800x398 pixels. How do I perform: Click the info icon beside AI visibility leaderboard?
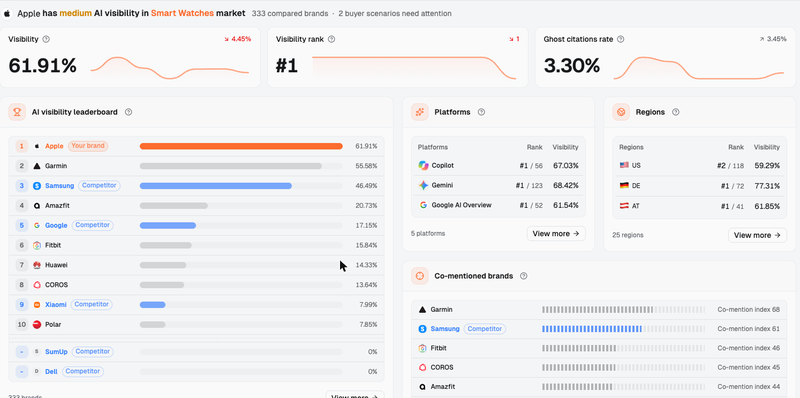click(x=129, y=112)
